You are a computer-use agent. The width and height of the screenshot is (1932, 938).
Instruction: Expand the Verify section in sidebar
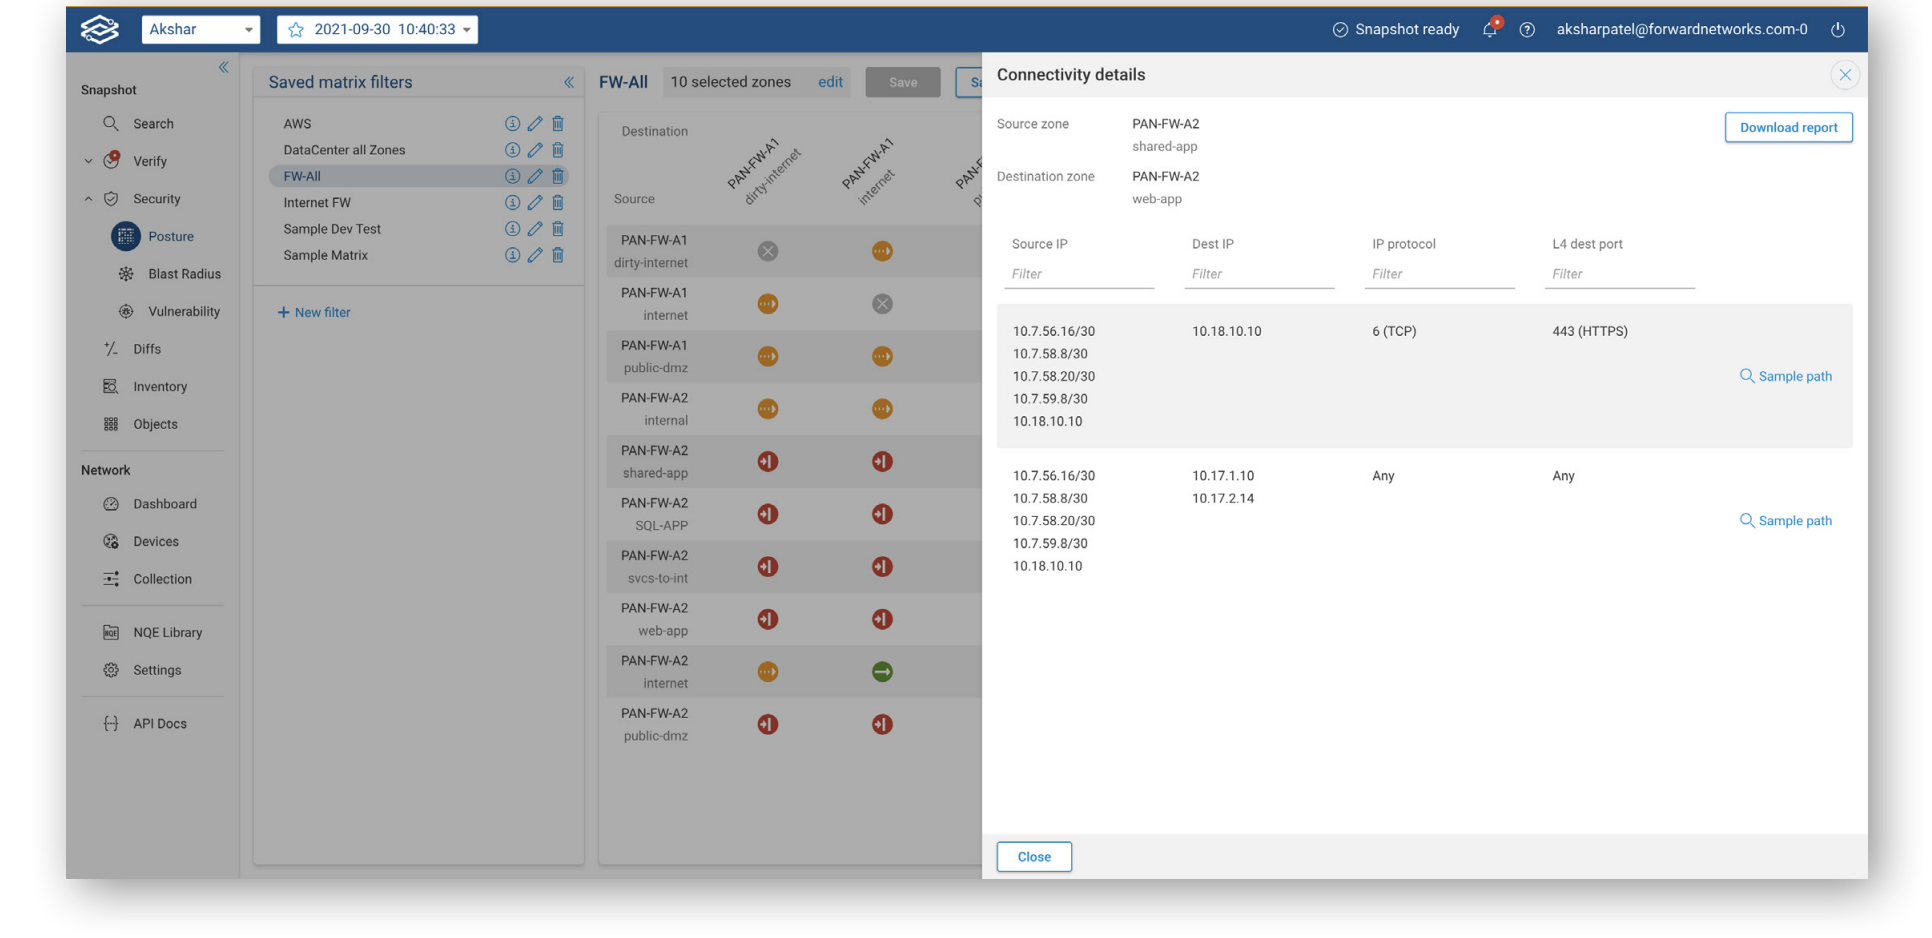(x=89, y=161)
